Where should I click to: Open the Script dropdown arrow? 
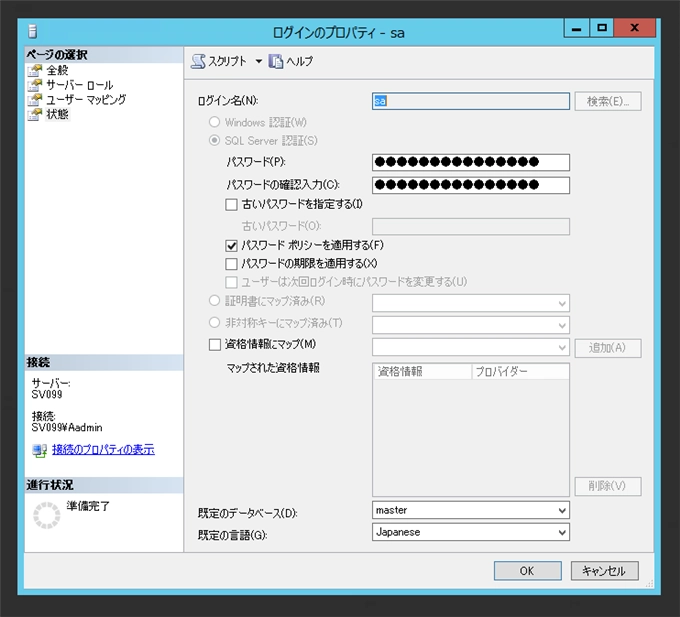click(x=258, y=62)
